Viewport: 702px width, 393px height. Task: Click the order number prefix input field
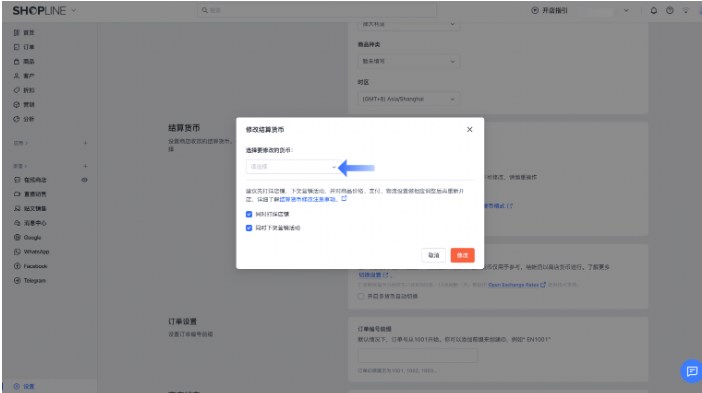click(417, 356)
